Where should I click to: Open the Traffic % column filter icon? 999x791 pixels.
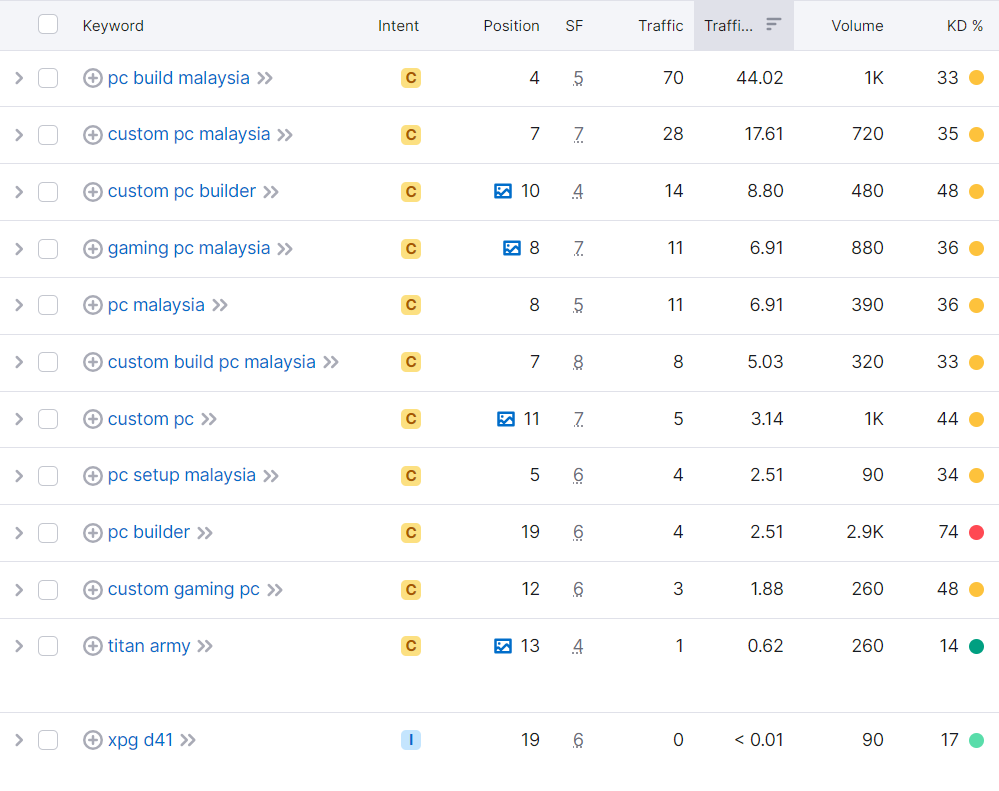[x=775, y=26]
